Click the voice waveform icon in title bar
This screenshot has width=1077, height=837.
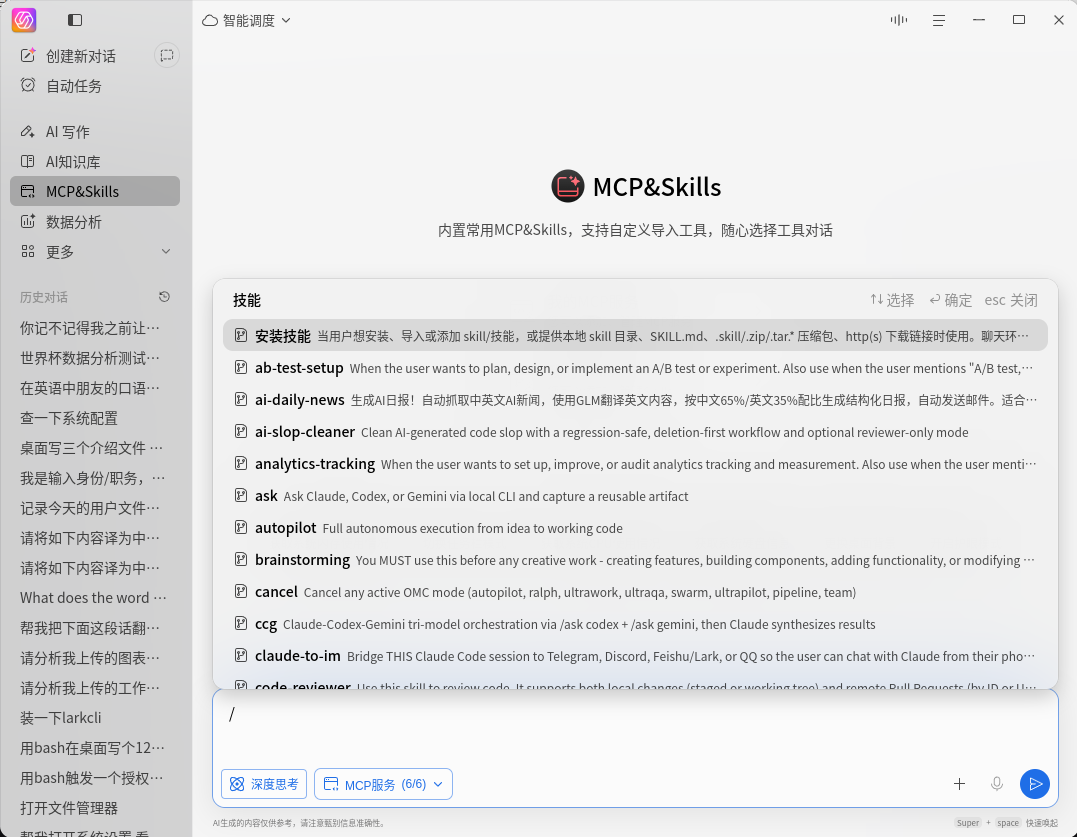(898, 20)
